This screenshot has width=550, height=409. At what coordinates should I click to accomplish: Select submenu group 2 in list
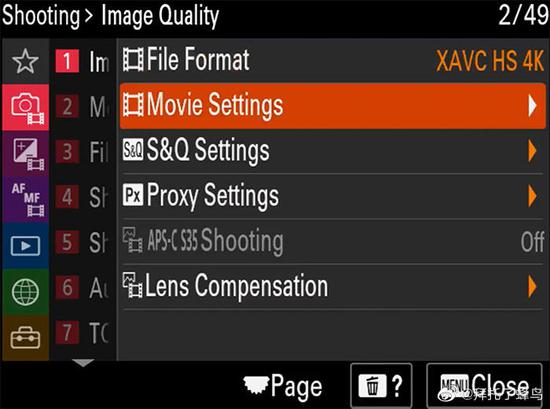click(83, 107)
